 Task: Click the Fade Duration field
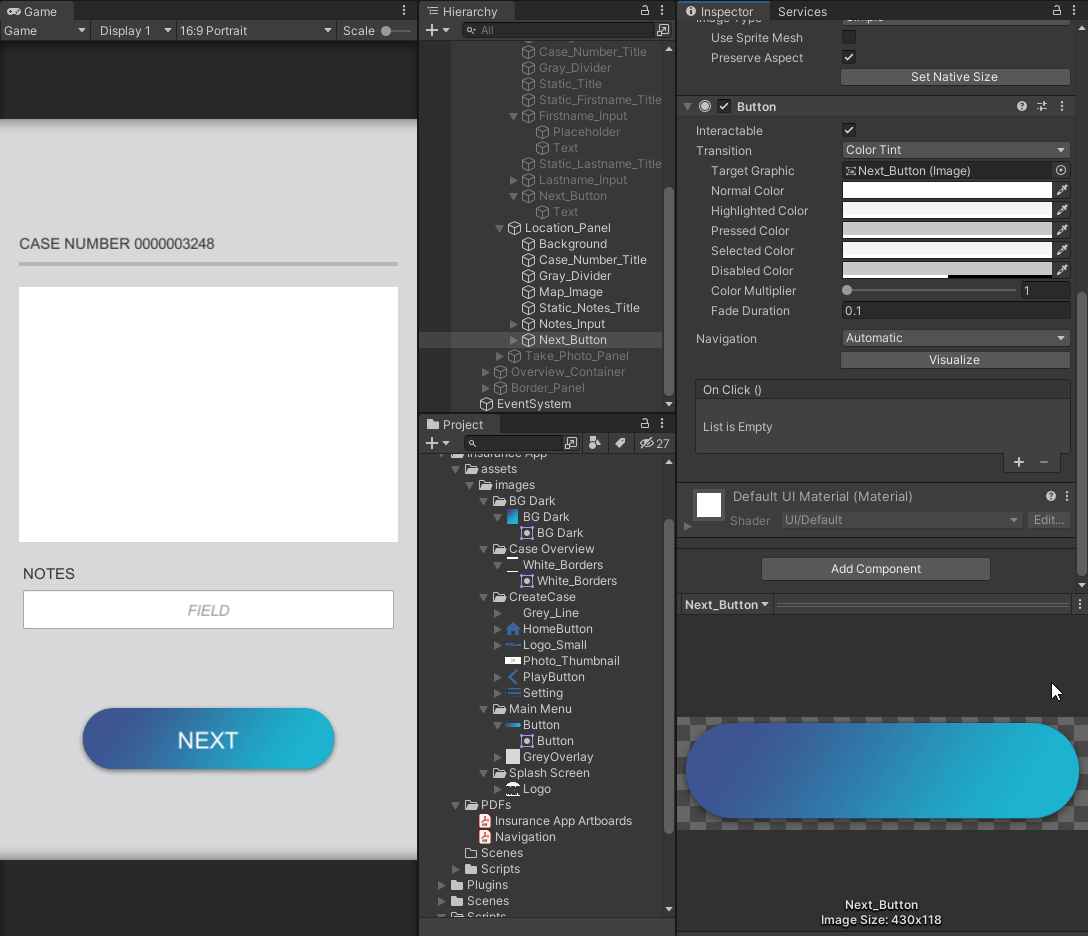click(x=955, y=311)
